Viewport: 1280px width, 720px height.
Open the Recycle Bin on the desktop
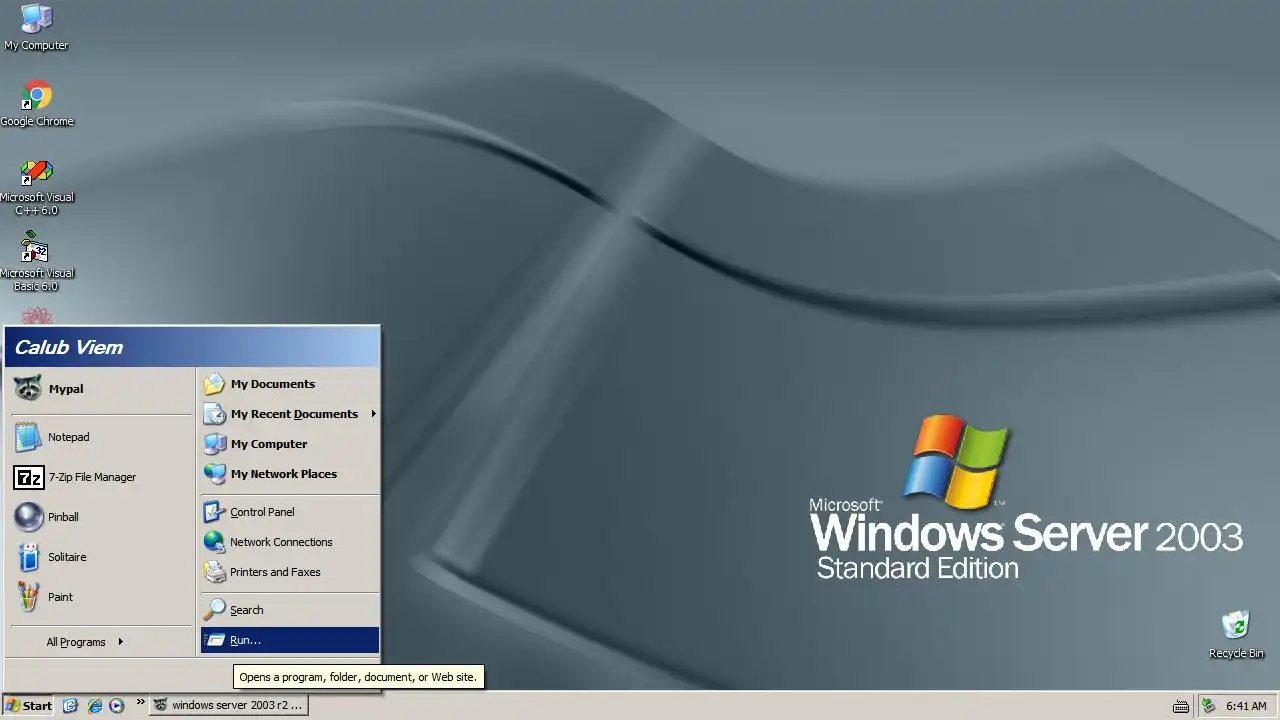pos(1236,634)
